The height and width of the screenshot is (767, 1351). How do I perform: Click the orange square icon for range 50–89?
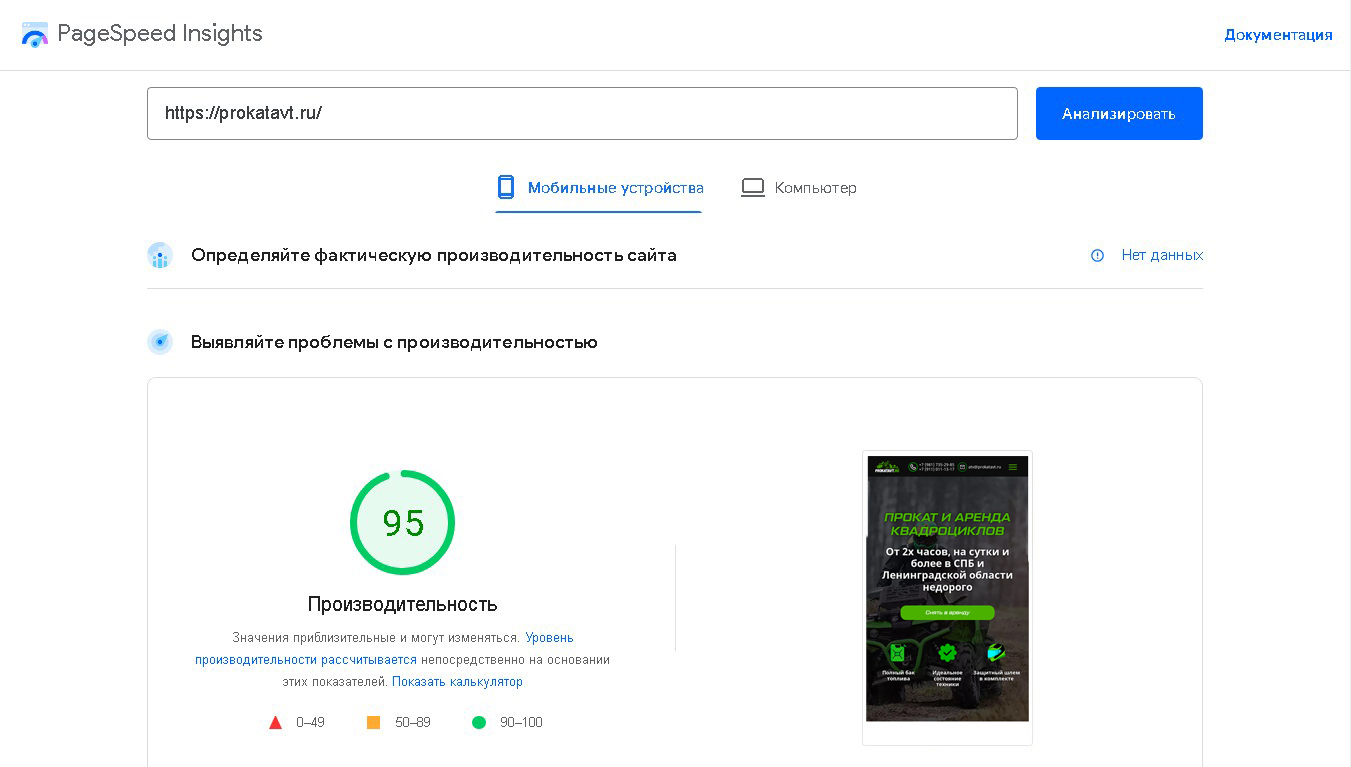[x=374, y=722]
